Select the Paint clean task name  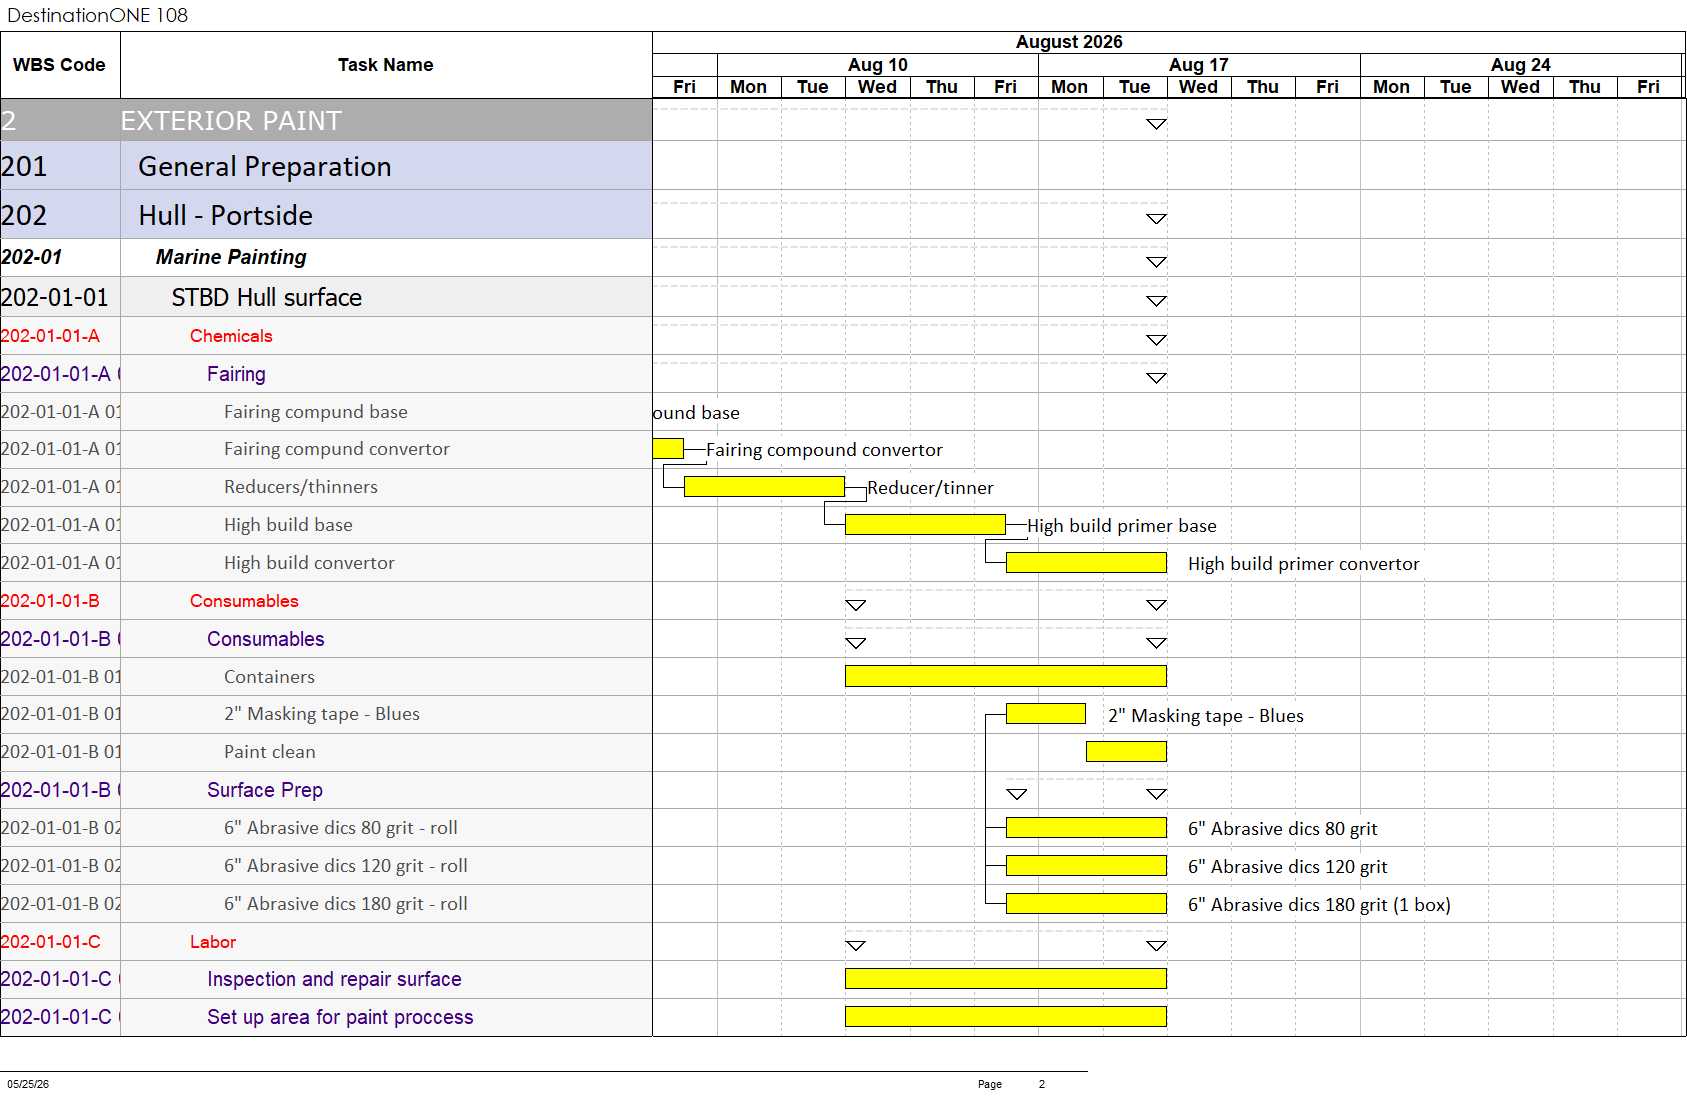coord(269,752)
